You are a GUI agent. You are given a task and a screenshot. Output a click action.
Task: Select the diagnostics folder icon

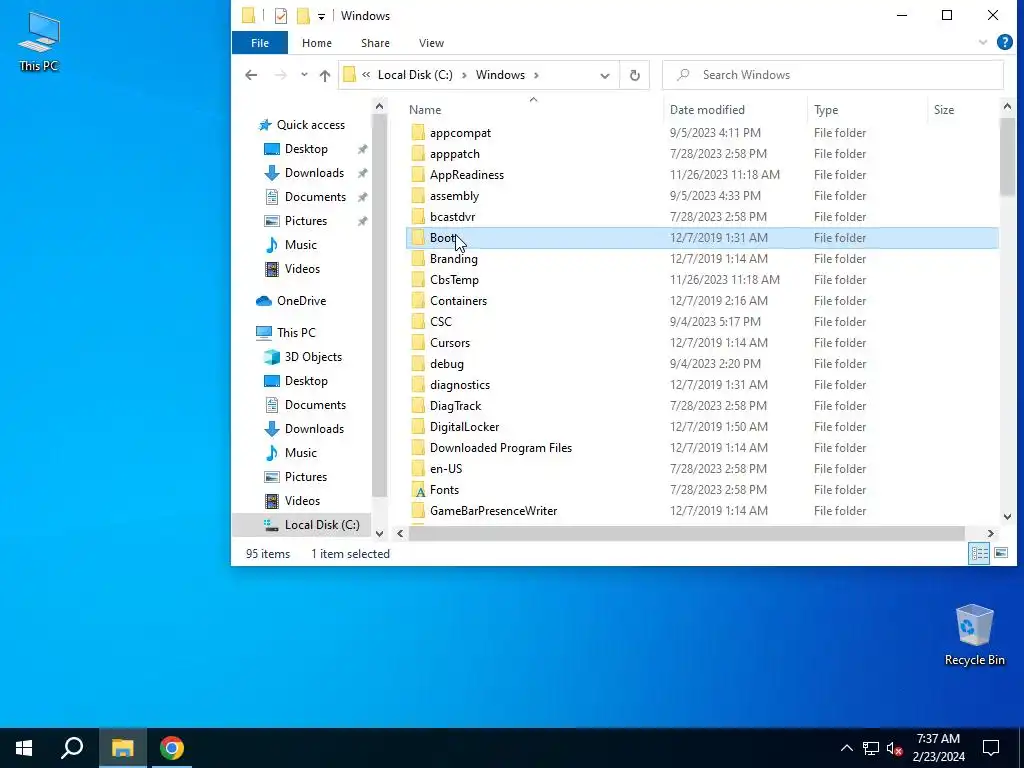419,385
